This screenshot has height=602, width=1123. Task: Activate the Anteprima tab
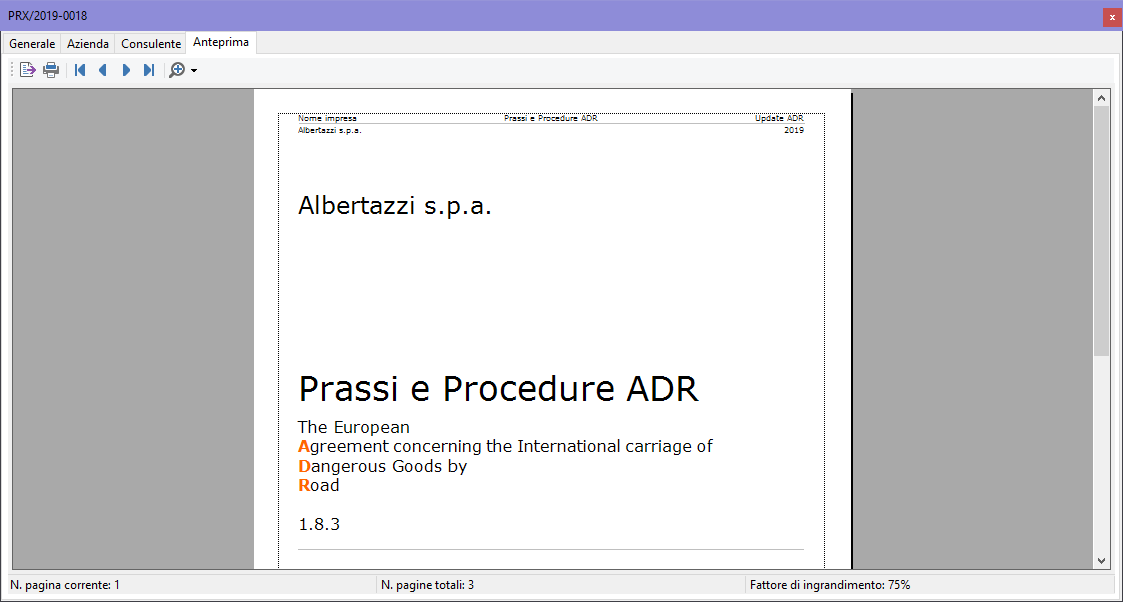pyautogui.click(x=220, y=42)
